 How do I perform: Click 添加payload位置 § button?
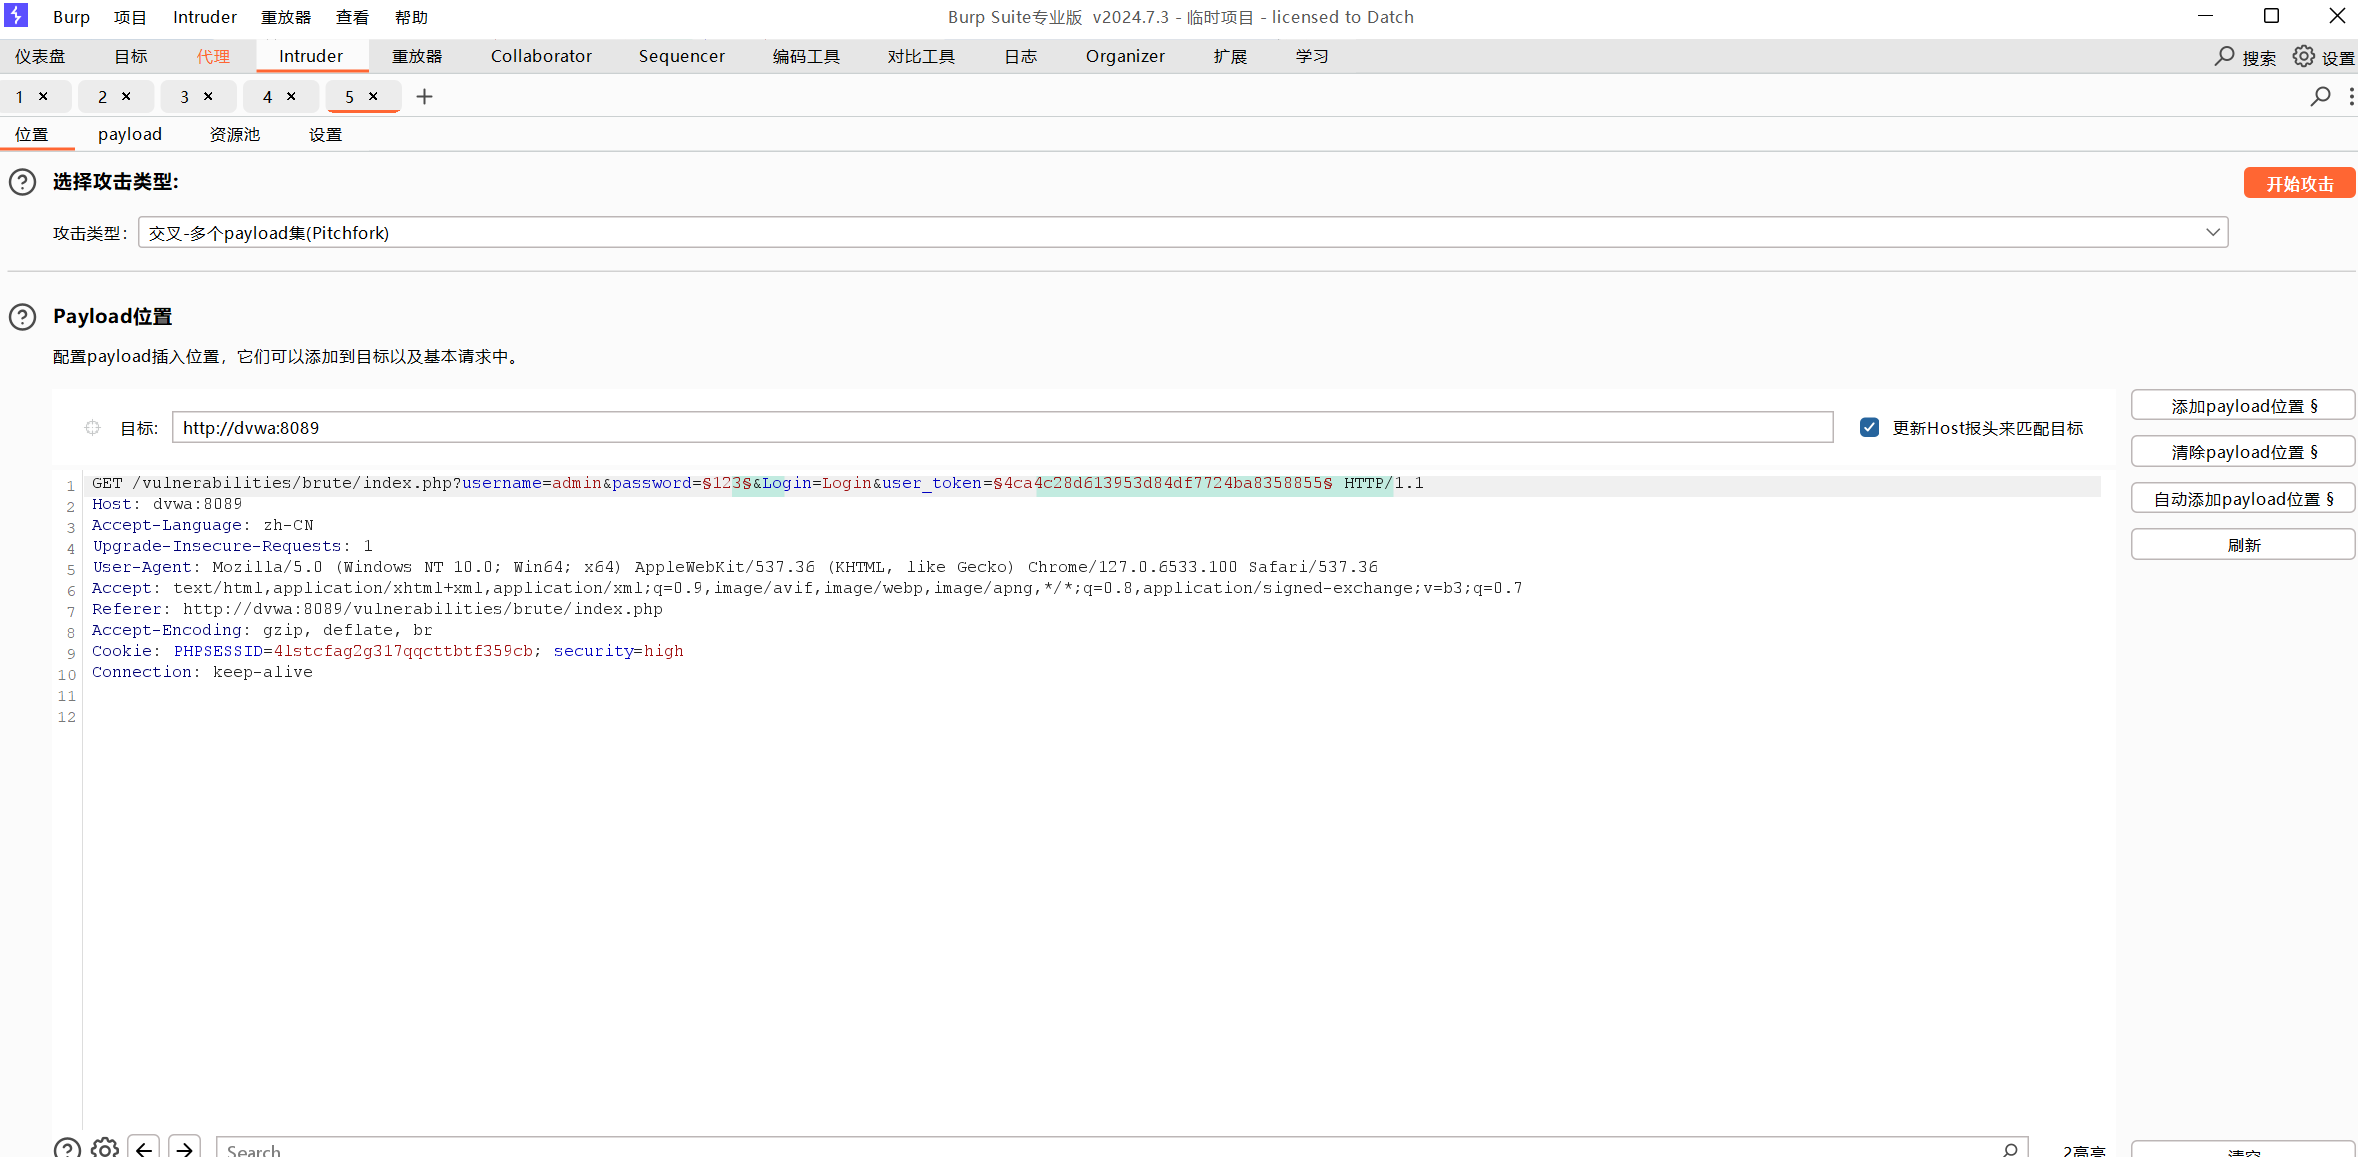(x=2243, y=406)
